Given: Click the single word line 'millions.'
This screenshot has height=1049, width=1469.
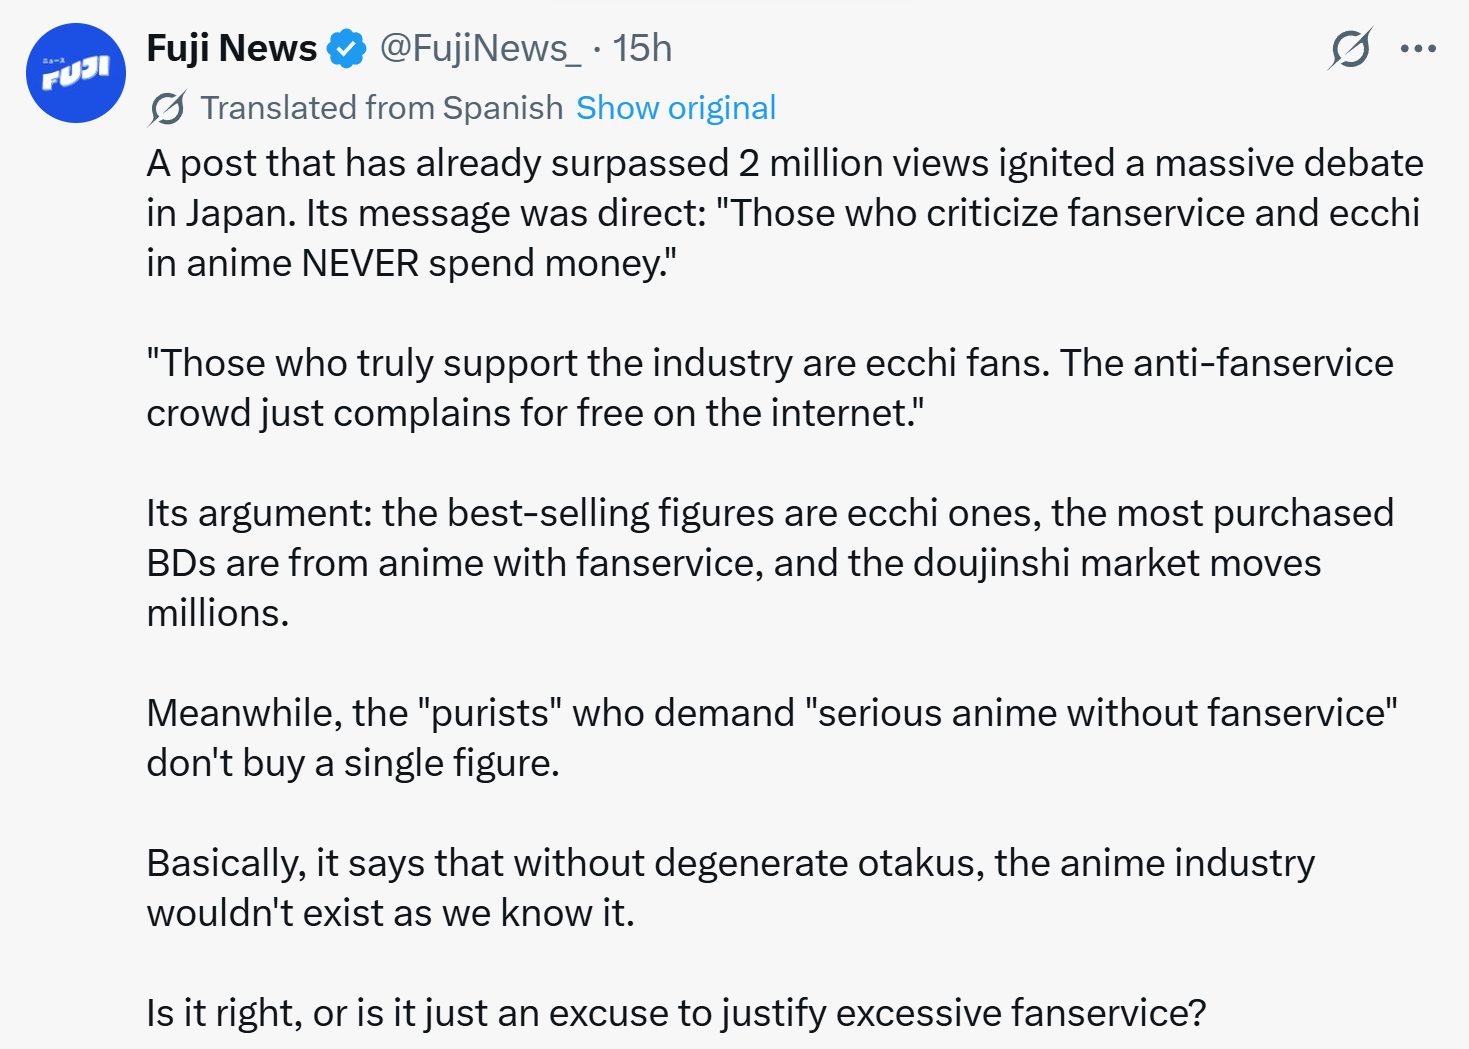Looking at the screenshot, I should click(218, 613).
